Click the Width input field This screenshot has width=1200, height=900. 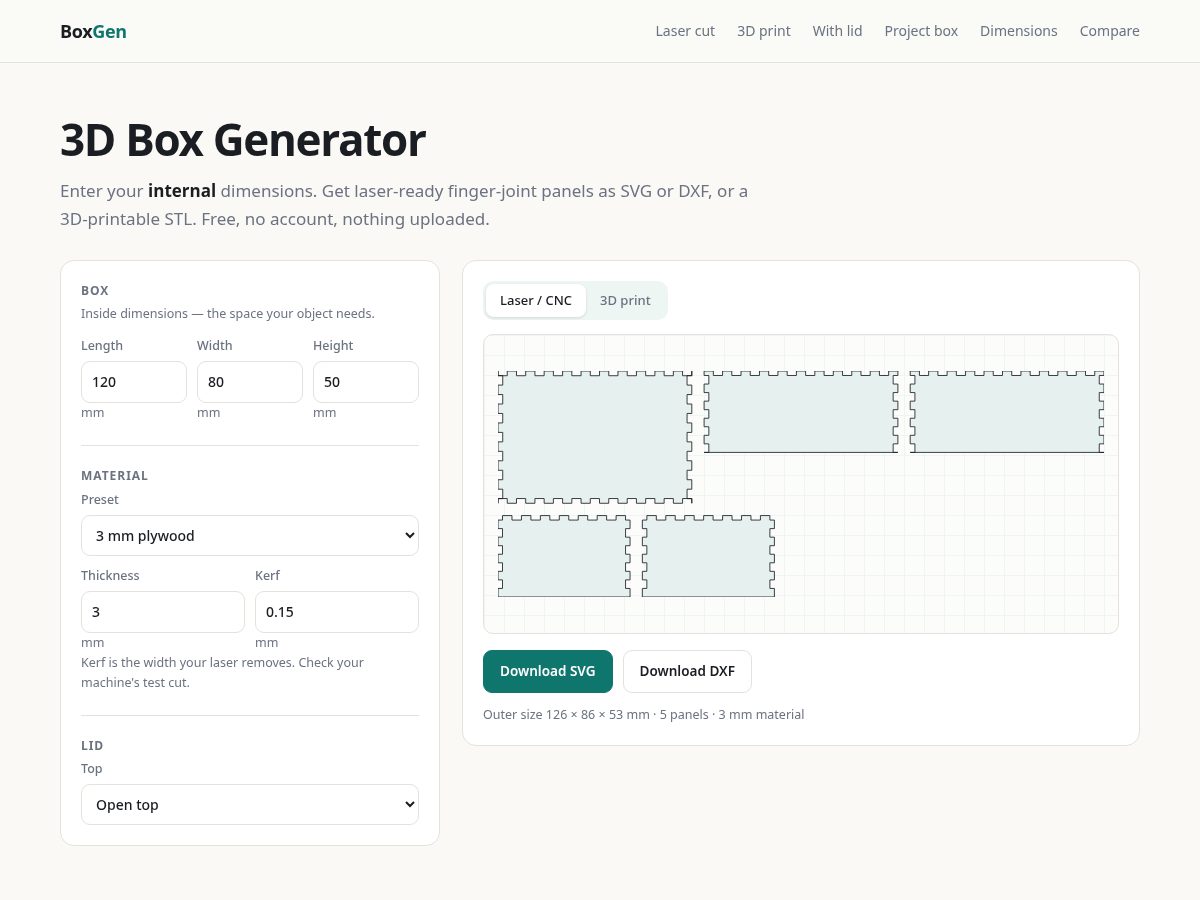click(250, 382)
